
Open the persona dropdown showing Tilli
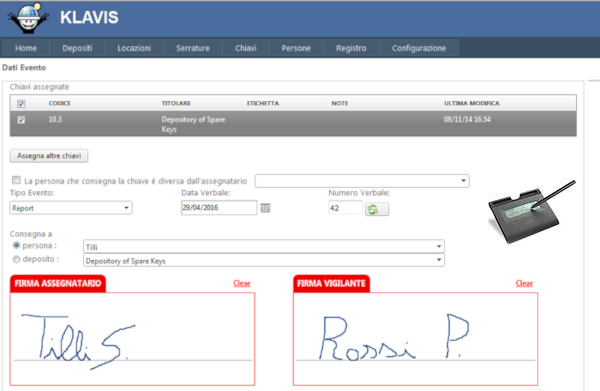click(x=264, y=247)
